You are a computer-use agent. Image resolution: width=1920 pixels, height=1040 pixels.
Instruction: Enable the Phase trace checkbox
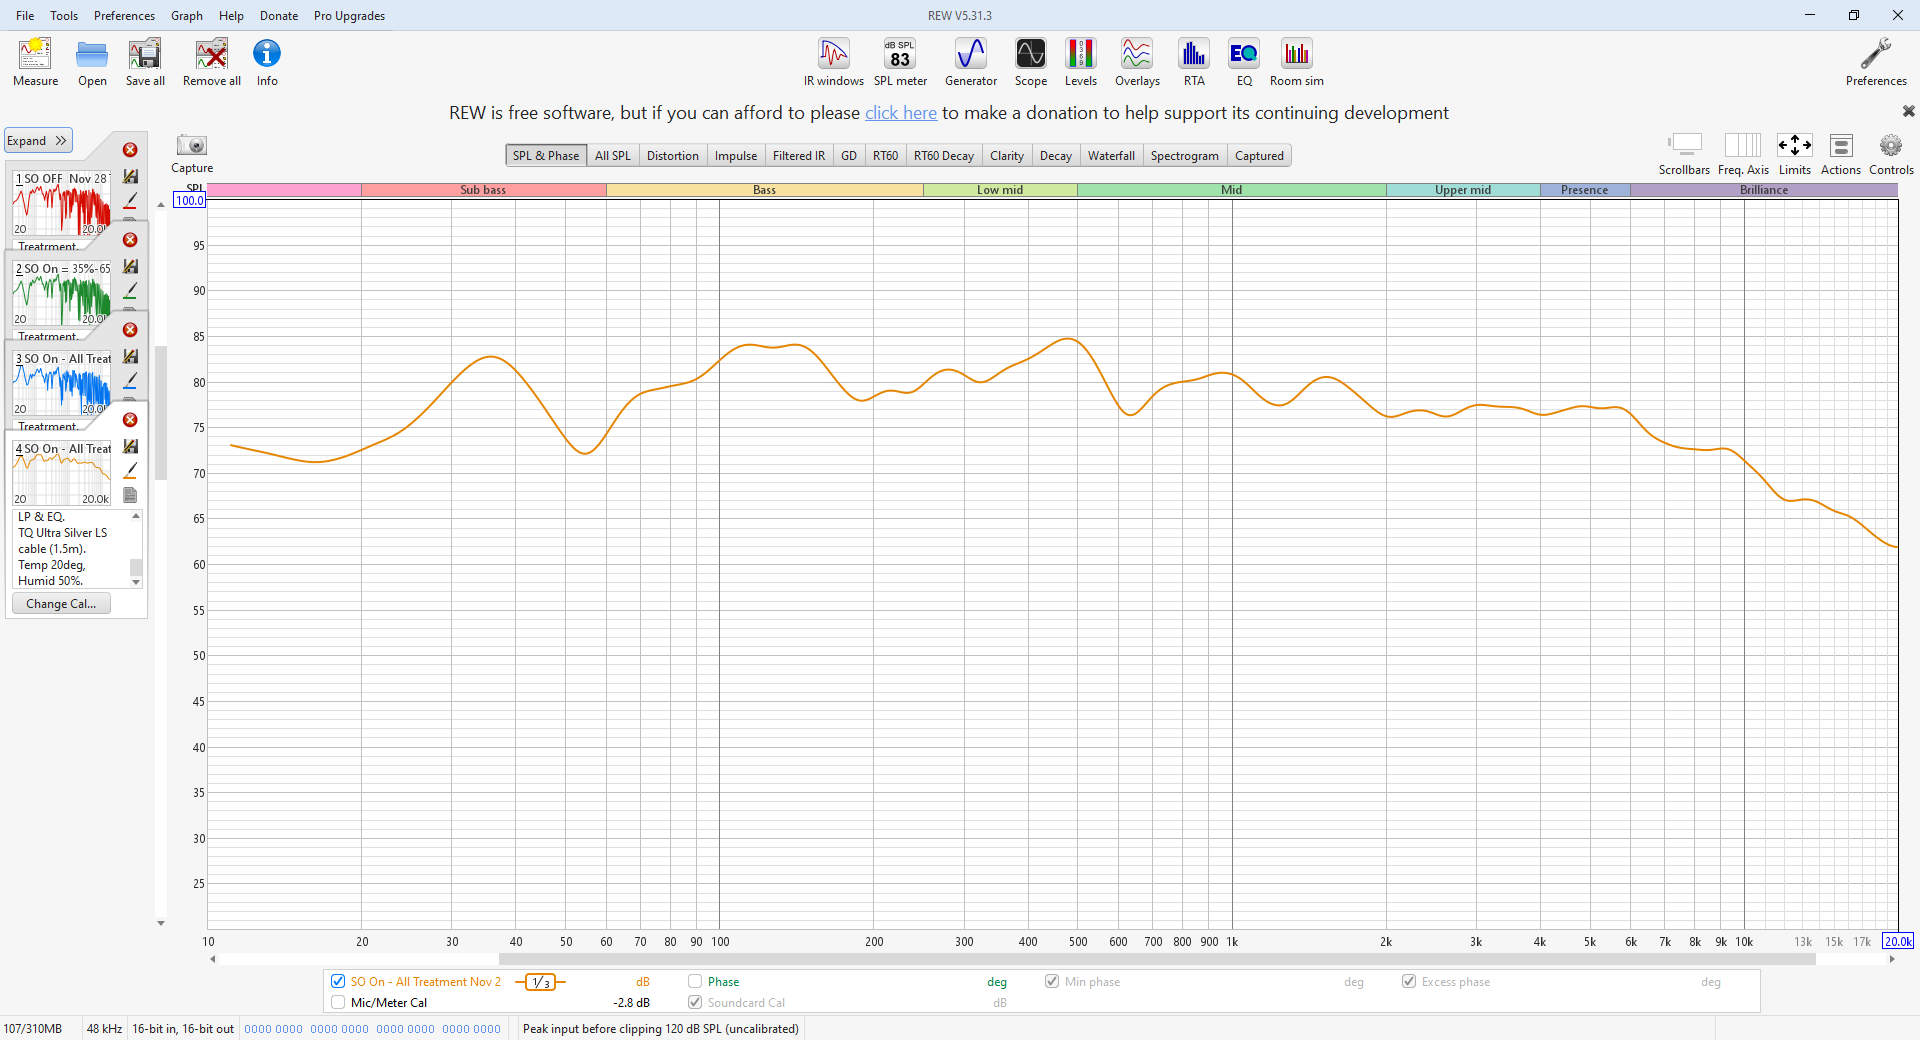[x=695, y=981]
